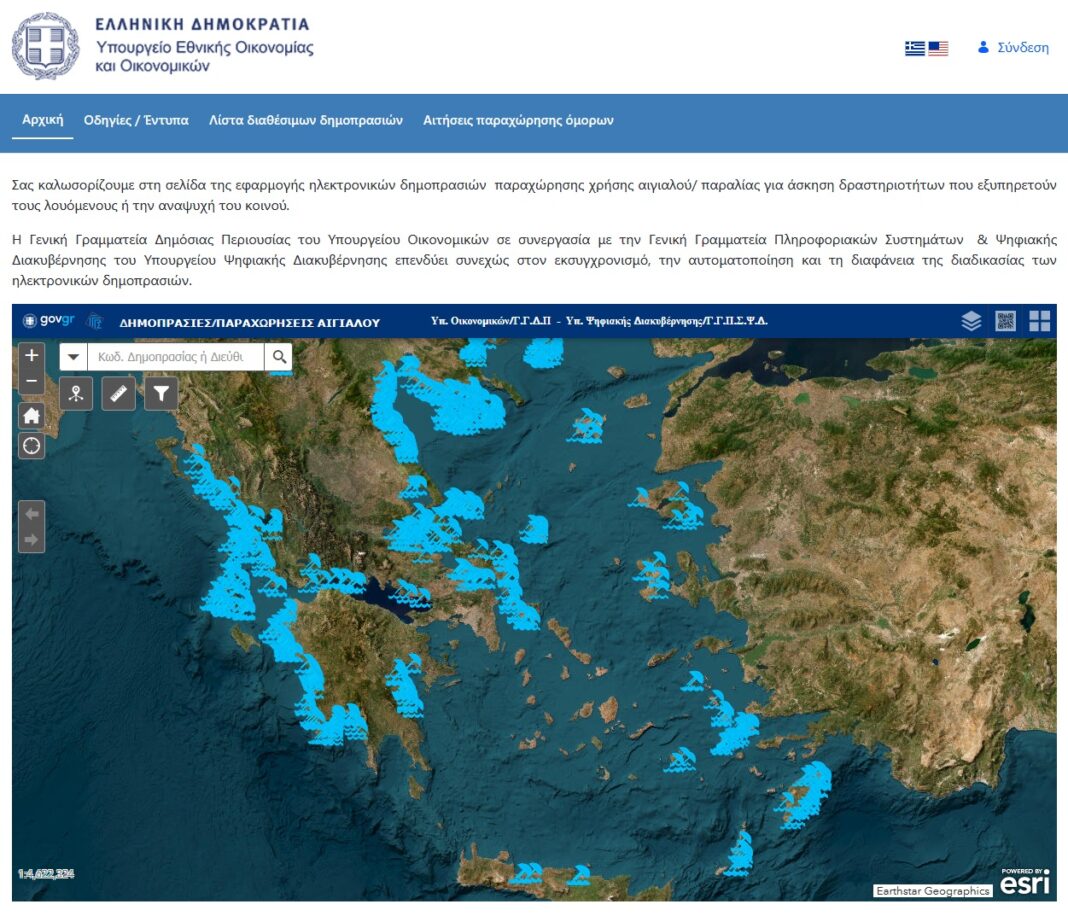Click the my location crosshair button
This screenshot has height=916, width=1068.
tap(32, 446)
